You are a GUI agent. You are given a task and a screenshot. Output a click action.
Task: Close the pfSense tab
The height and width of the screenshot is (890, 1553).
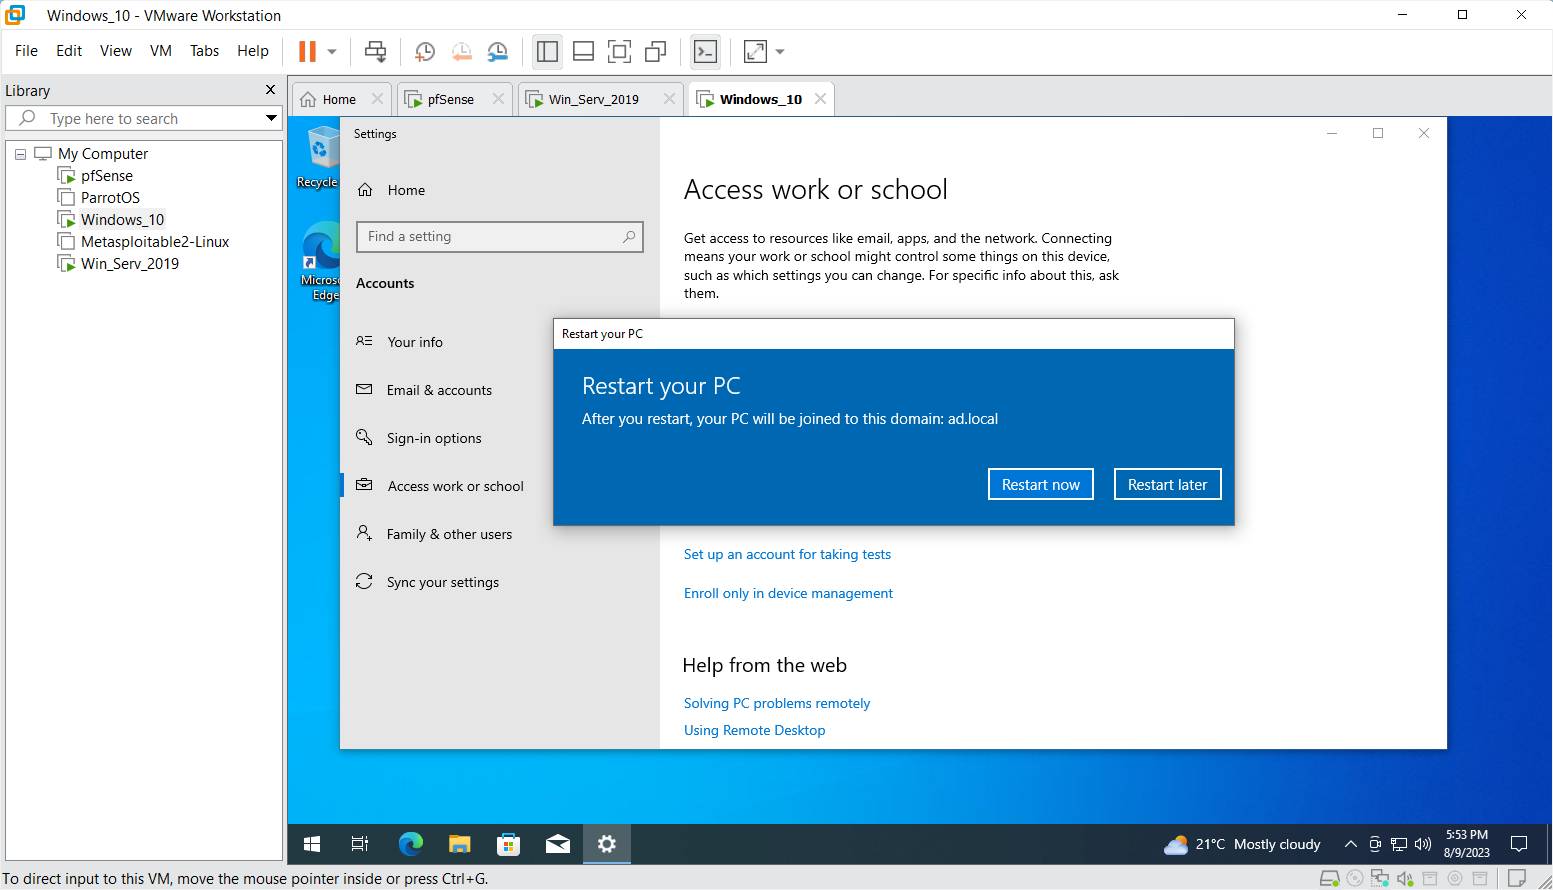tap(498, 99)
